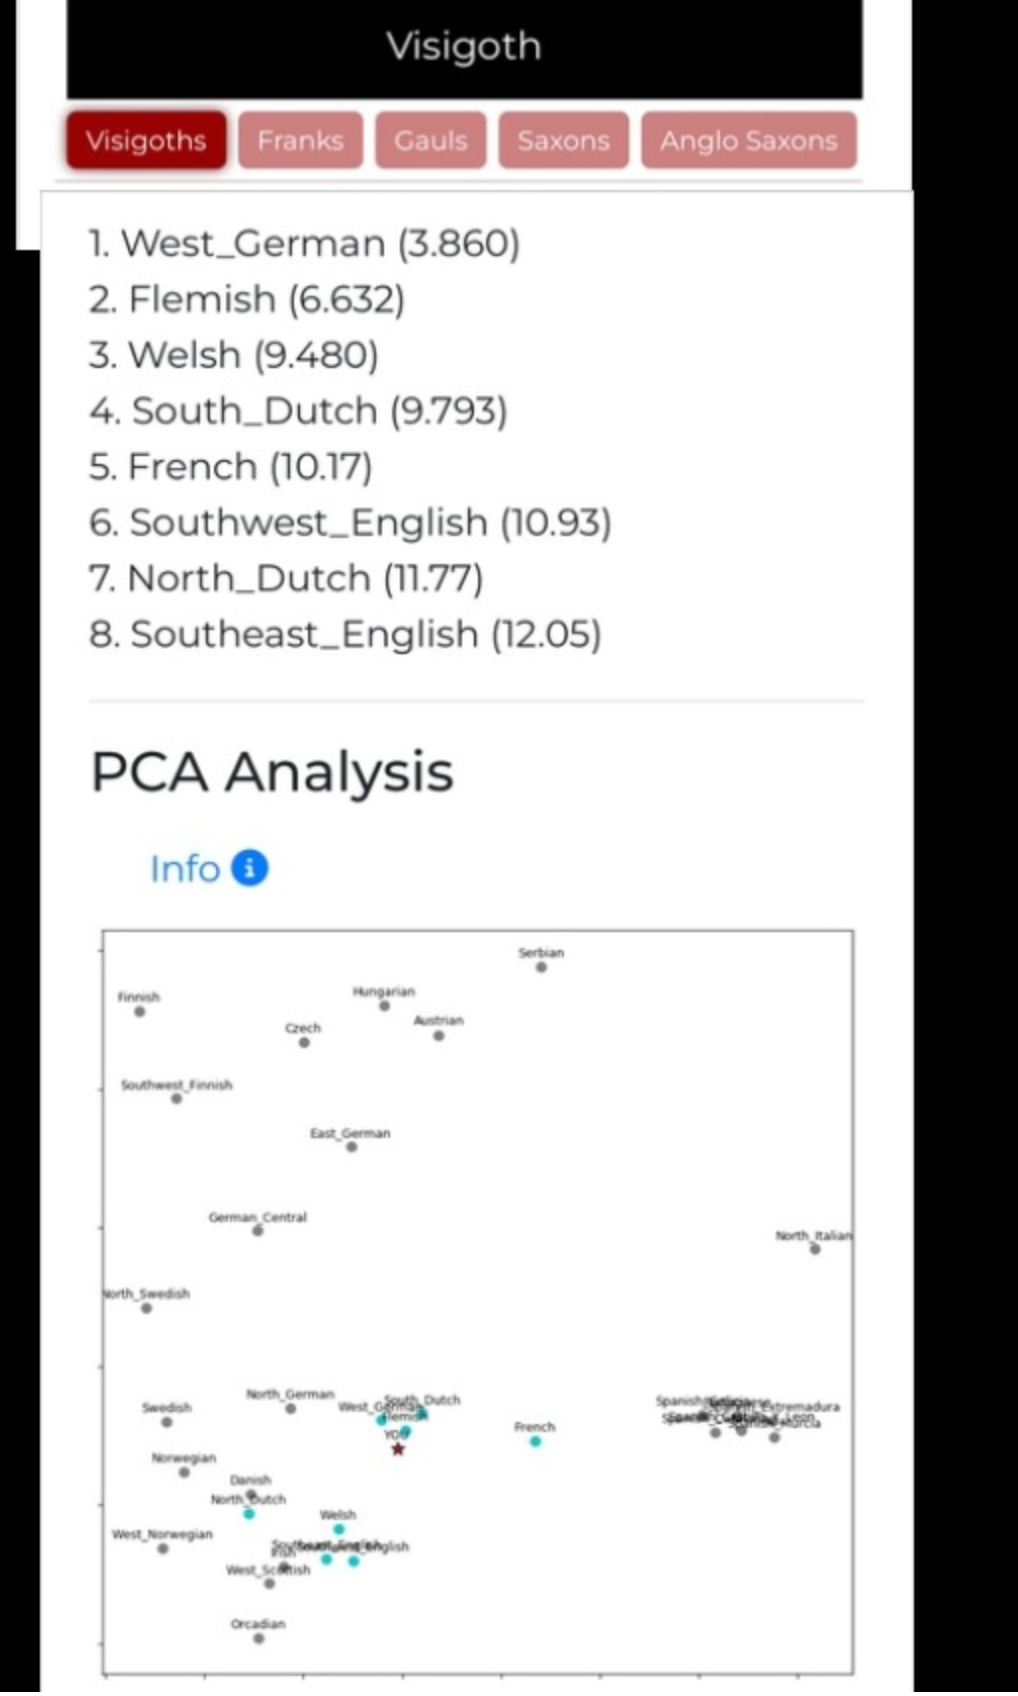The height and width of the screenshot is (1696, 1018).
Task: Select the Orcadian point on the chart
Action: tap(259, 1638)
